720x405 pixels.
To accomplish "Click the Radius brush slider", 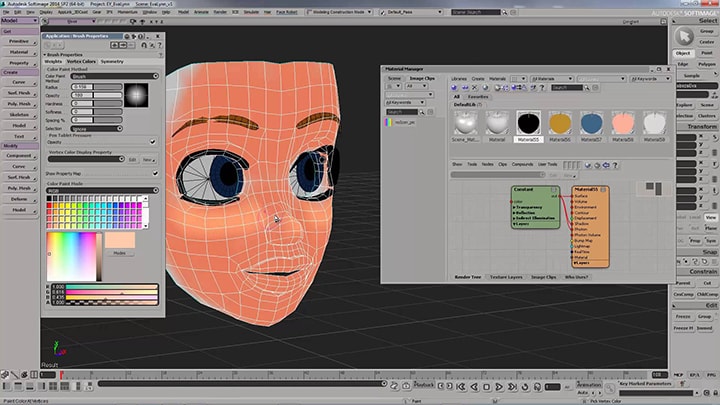I will [x=96, y=87].
